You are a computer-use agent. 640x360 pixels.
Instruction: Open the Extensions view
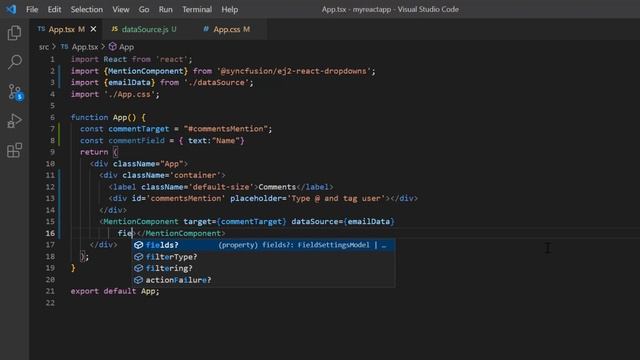14,150
